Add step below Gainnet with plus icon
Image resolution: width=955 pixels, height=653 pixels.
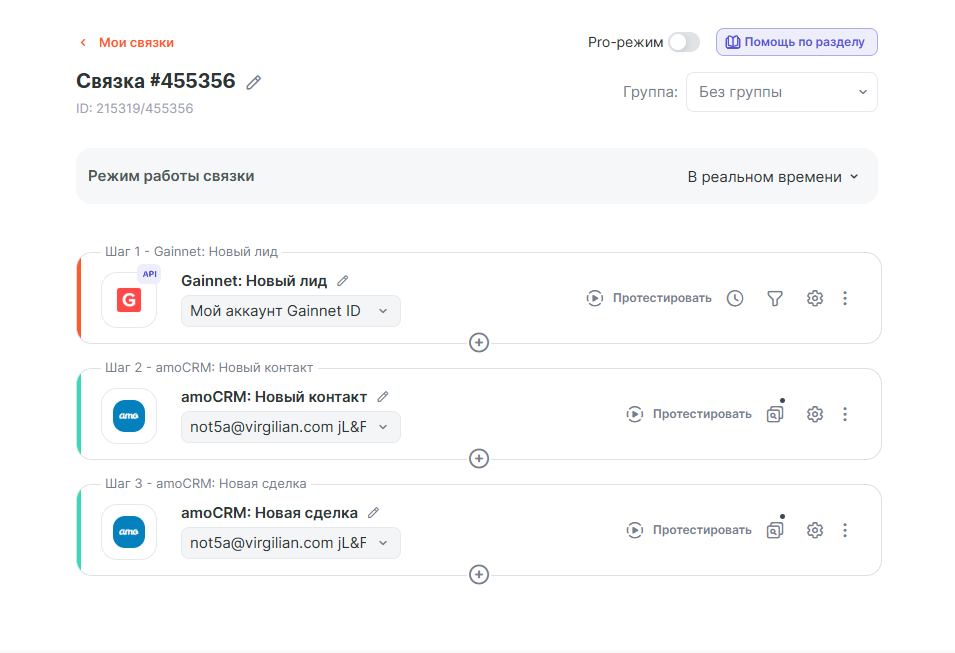coord(479,342)
